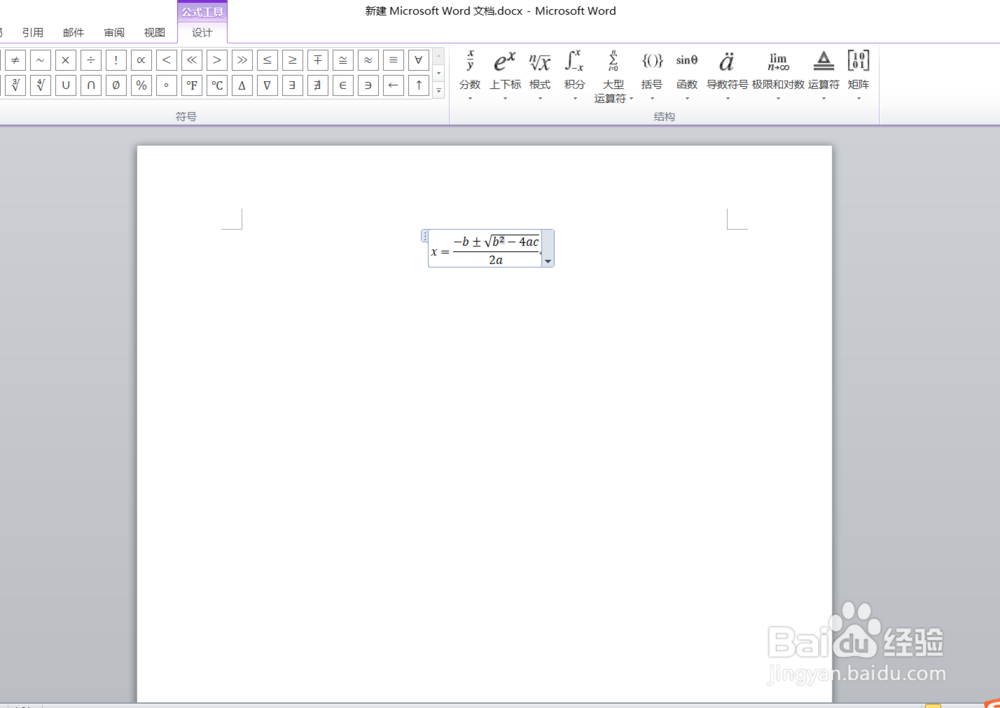The height and width of the screenshot is (708, 1000).
Task: Expand the symbol gallery with More button
Action: (x=438, y=91)
